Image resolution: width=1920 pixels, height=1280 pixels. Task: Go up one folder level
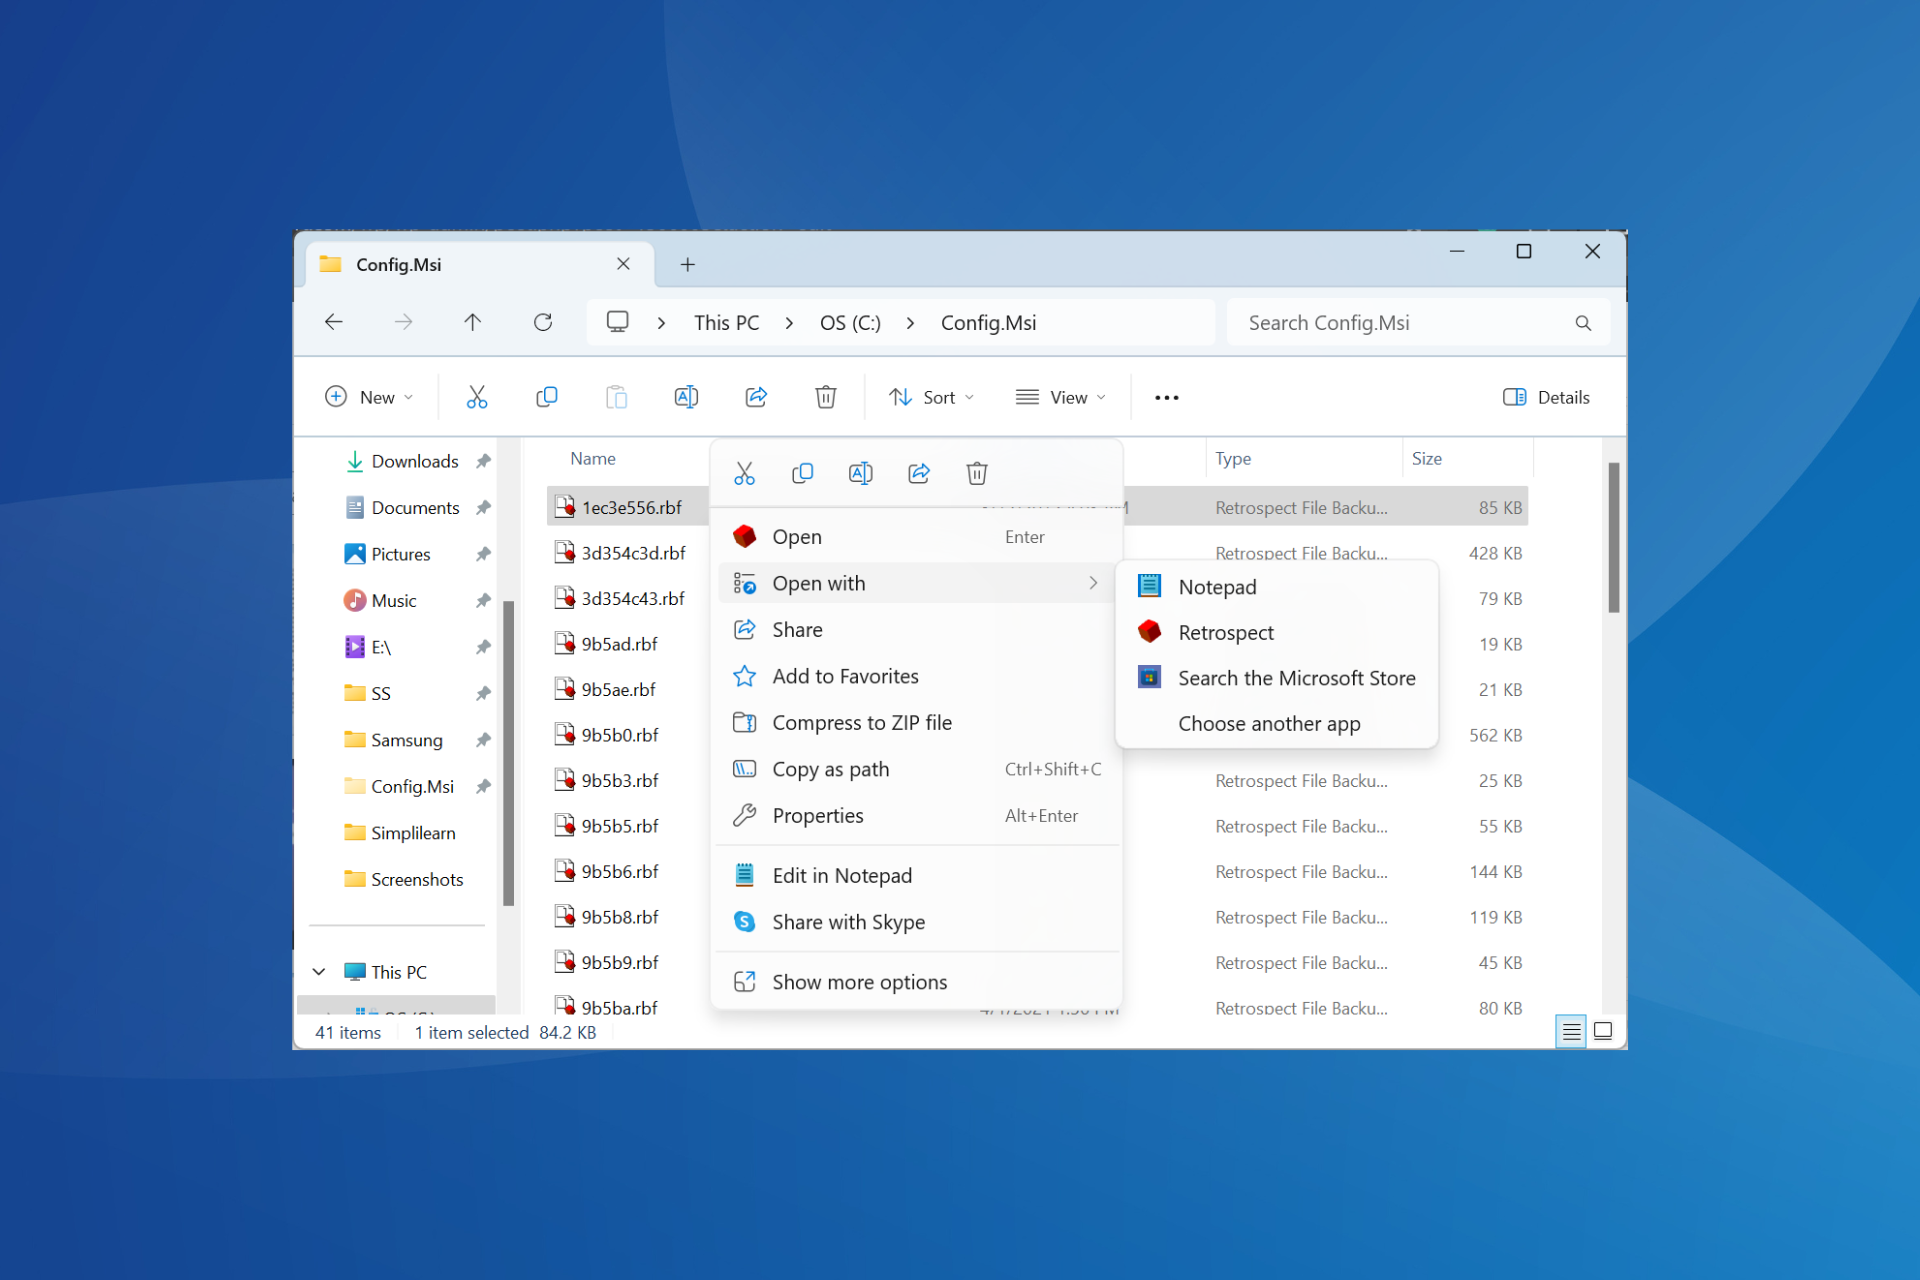coord(473,322)
